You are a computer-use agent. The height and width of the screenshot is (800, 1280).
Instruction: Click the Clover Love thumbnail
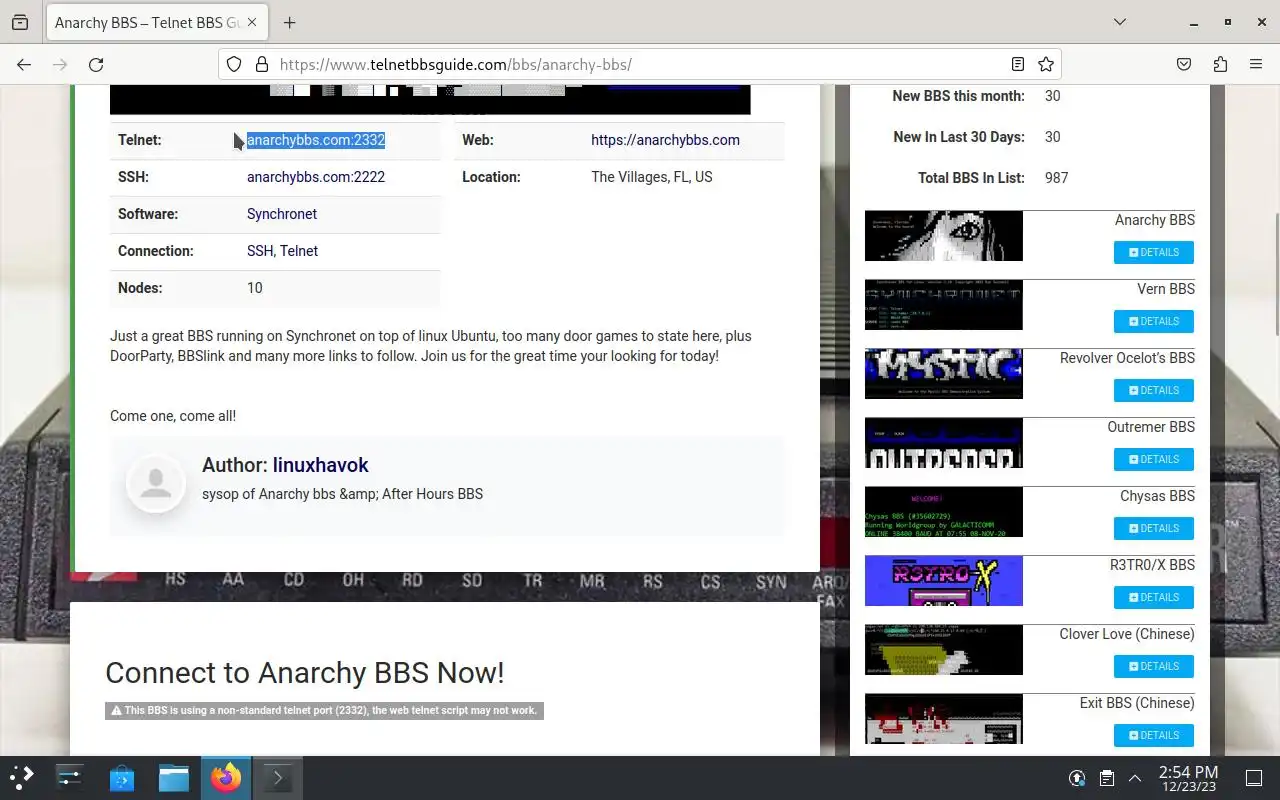click(944, 649)
